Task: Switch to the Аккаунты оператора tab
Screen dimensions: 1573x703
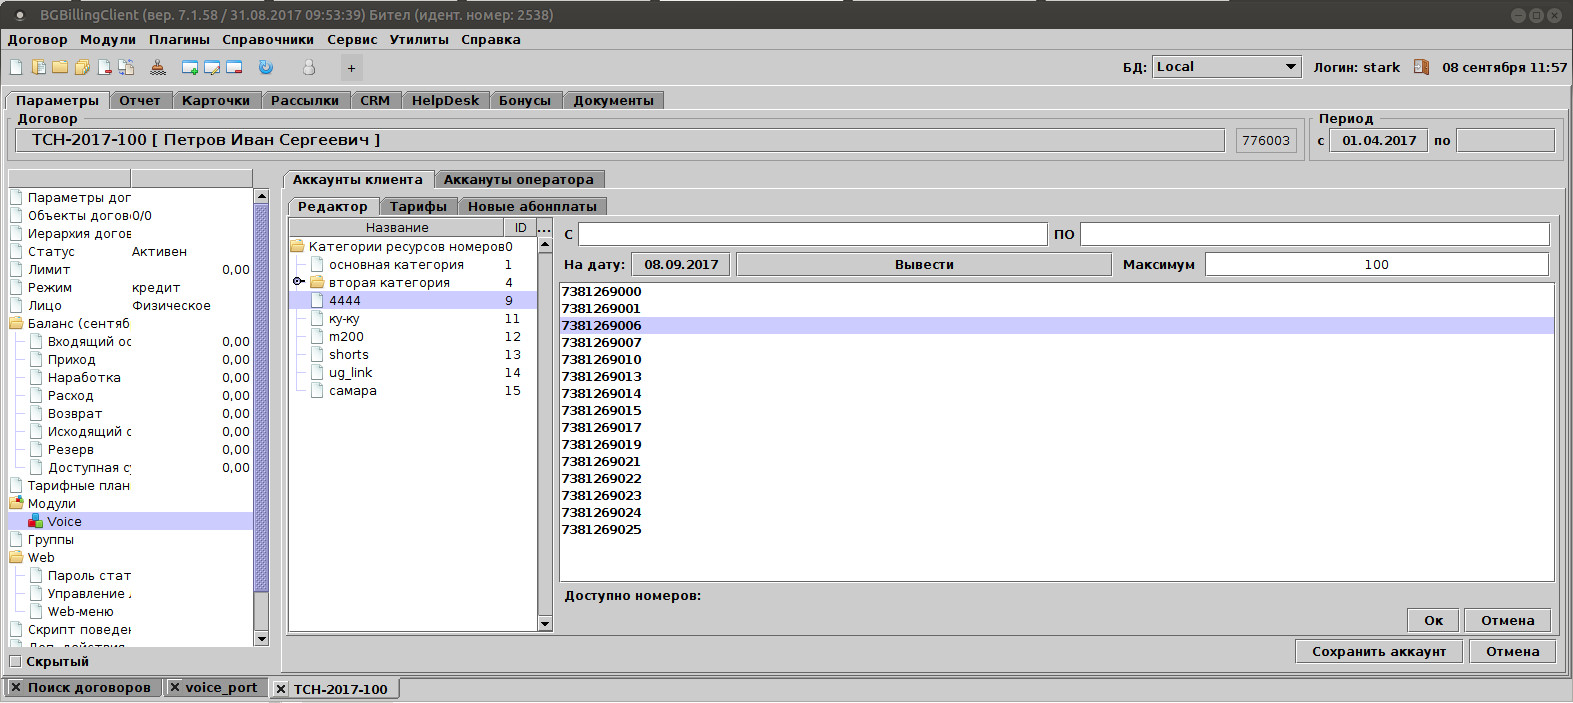Action: 518,180
